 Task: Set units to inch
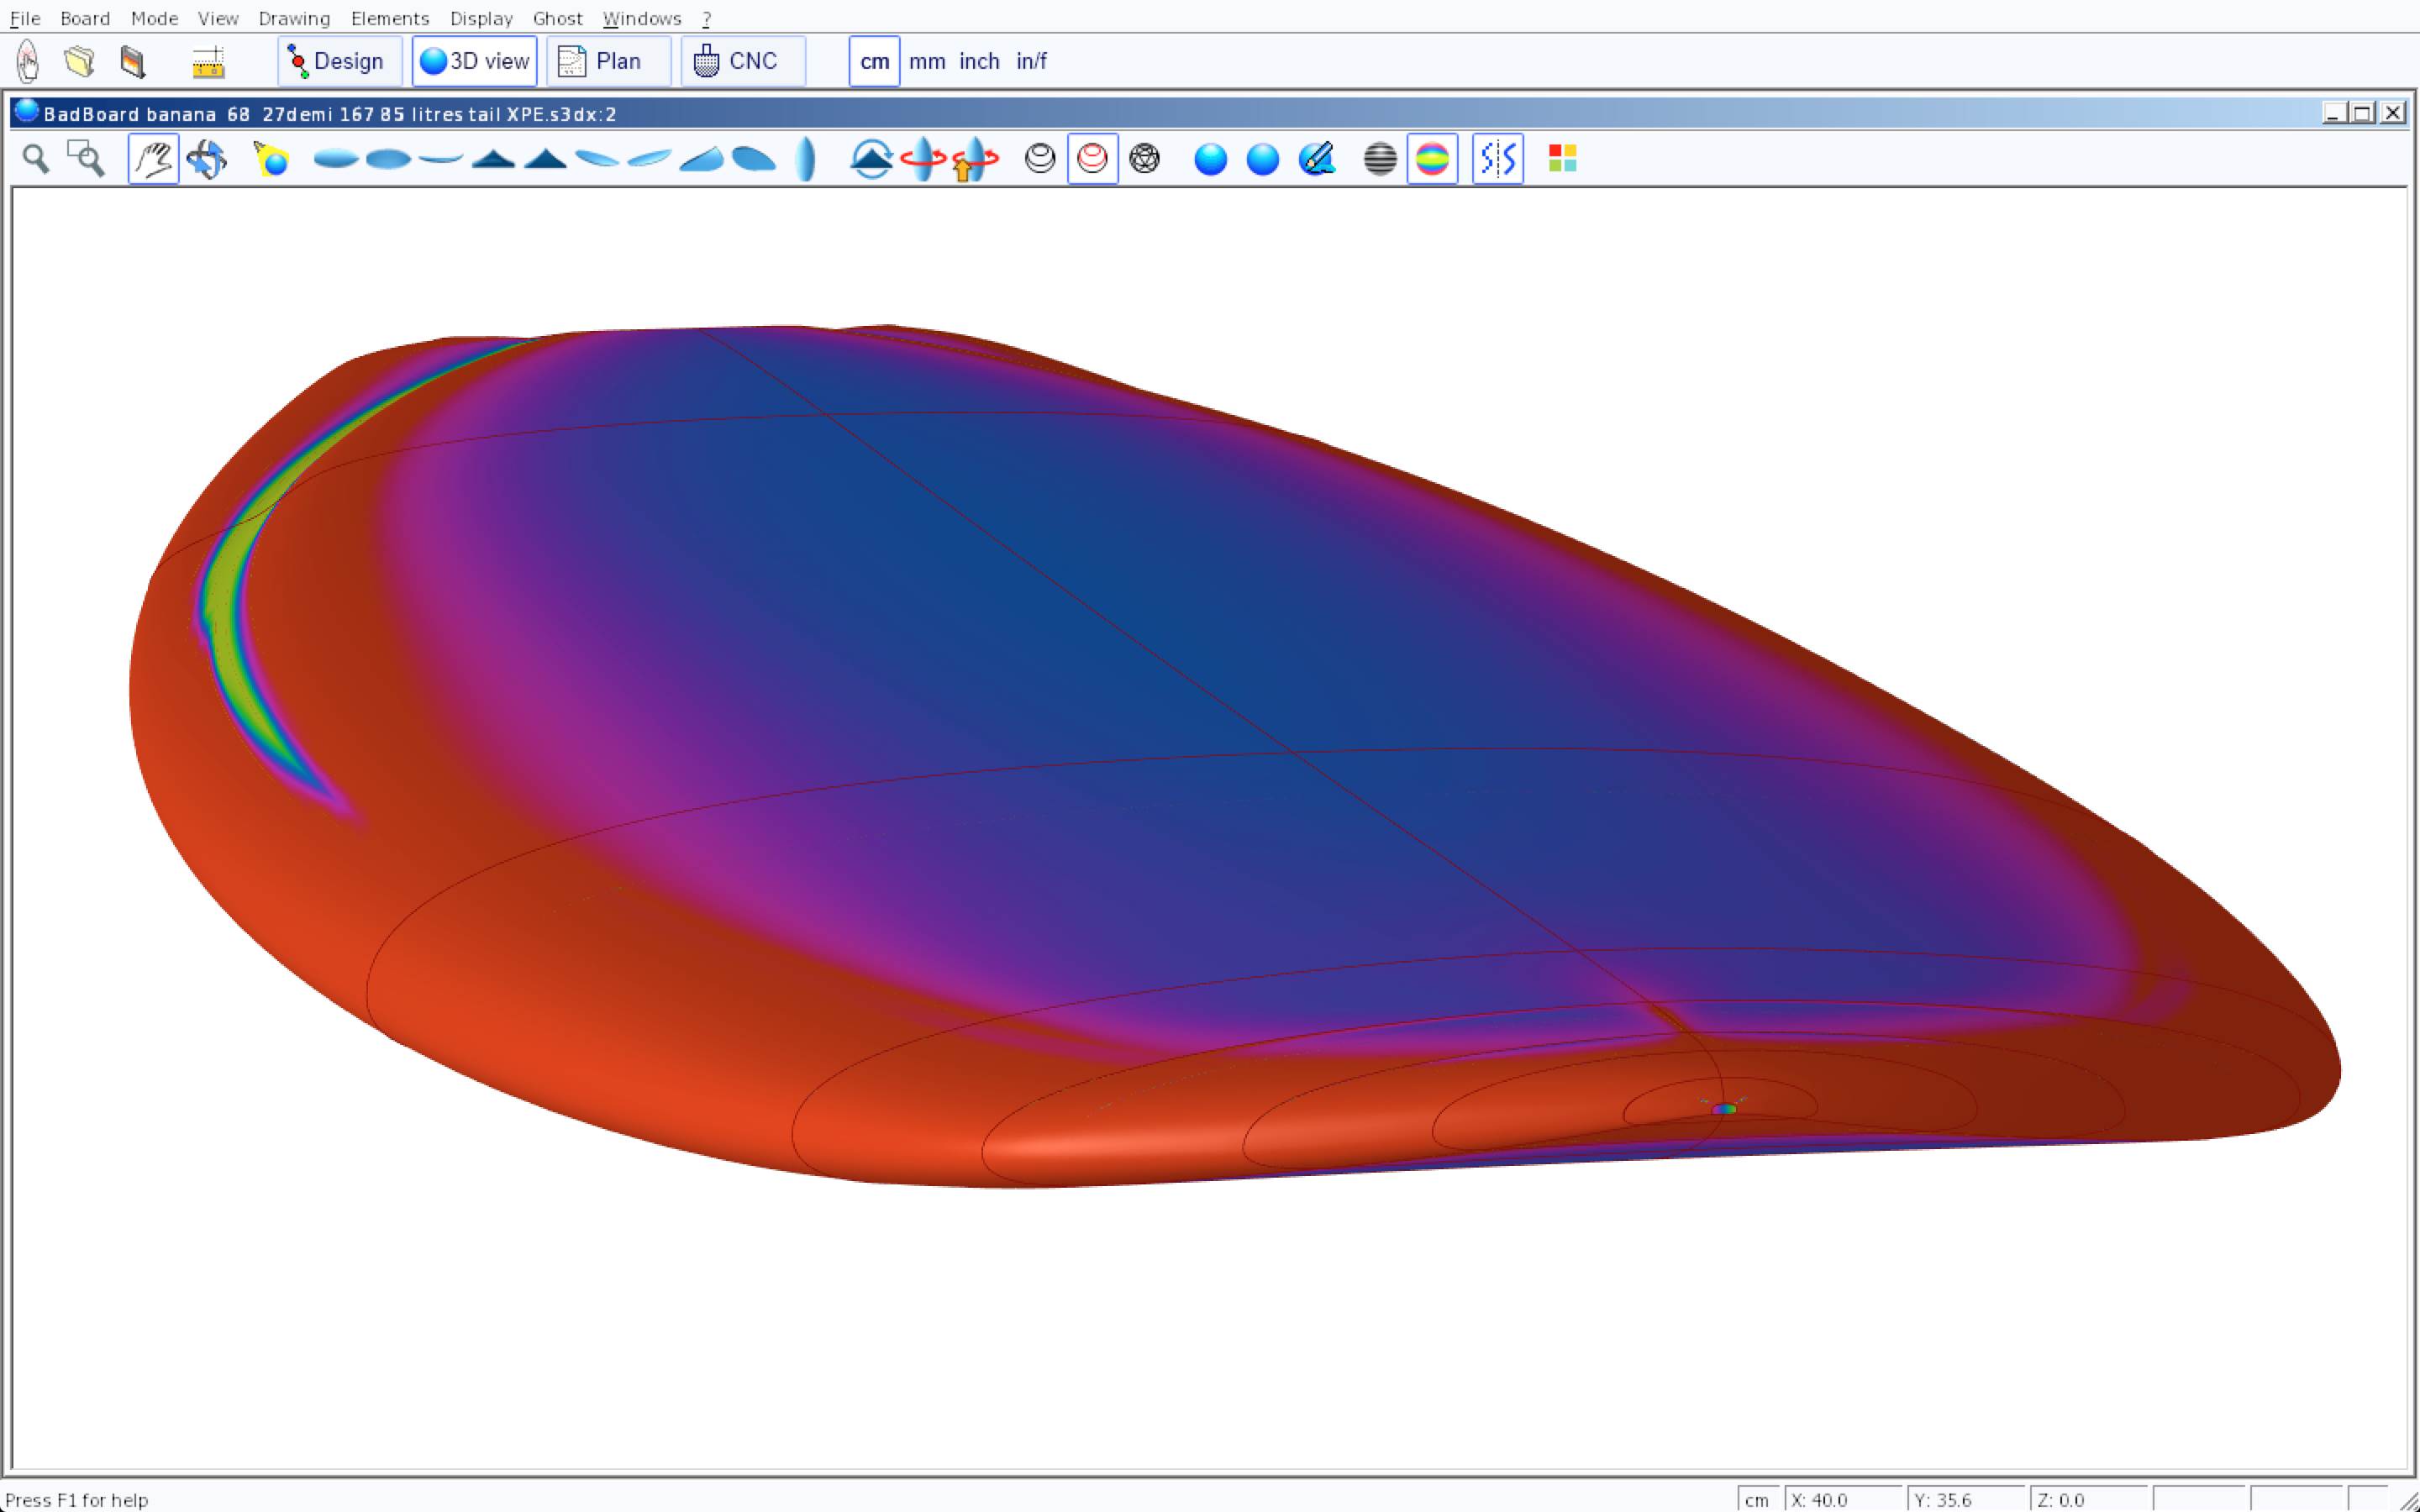click(979, 61)
